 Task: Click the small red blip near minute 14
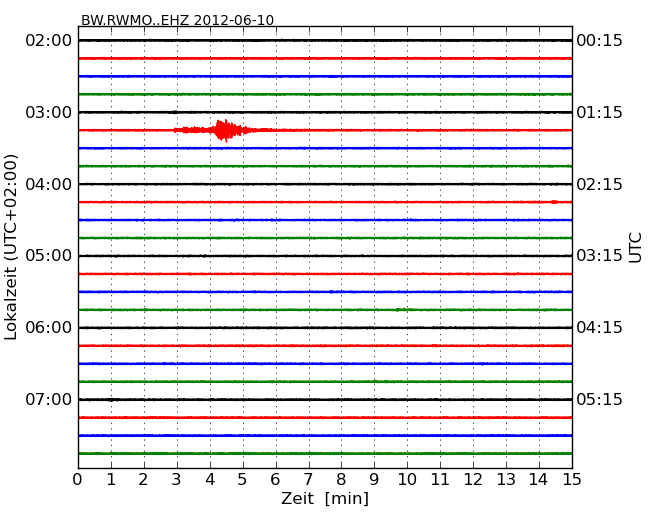[x=554, y=202]
